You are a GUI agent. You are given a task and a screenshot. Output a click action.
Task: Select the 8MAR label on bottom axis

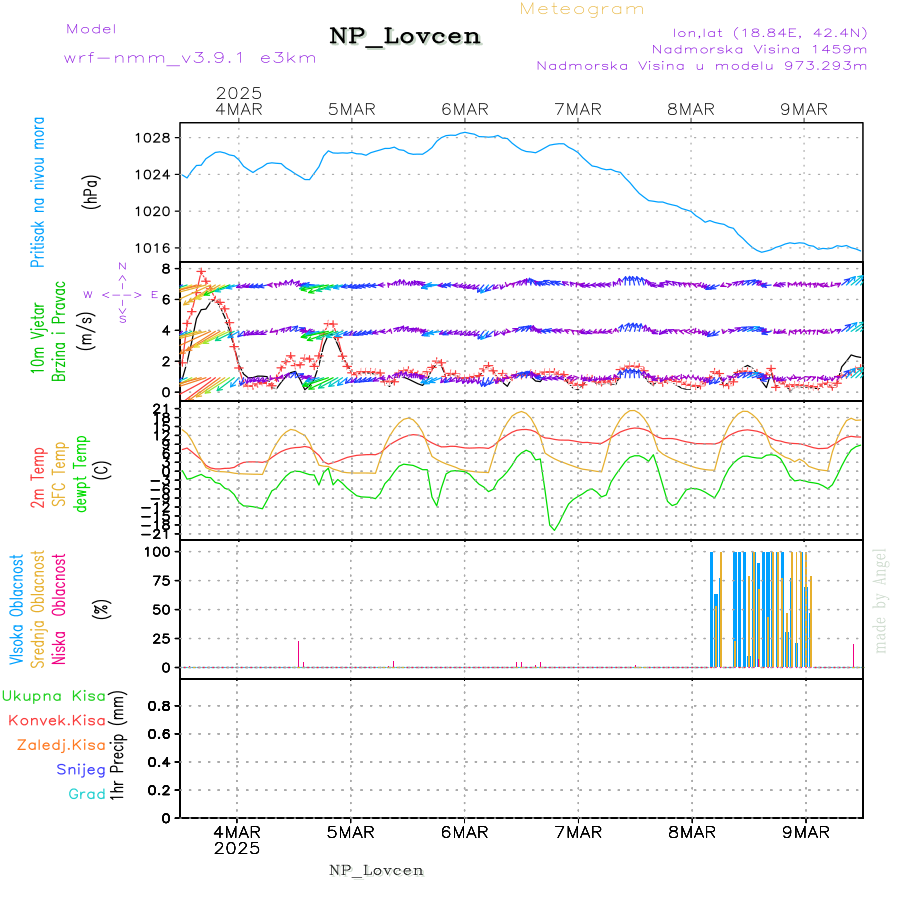[692, 831]
